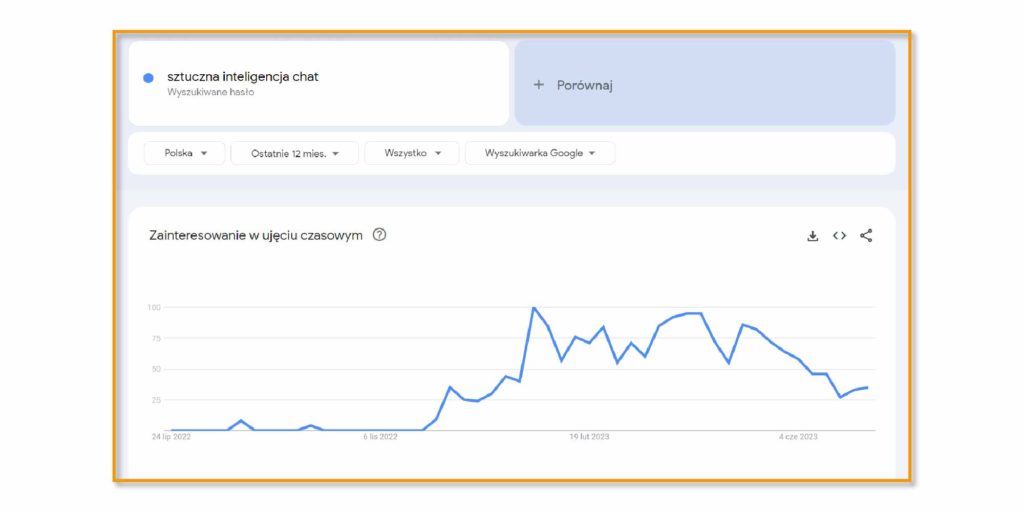Open help tooltip beside Zainteresowanie w ujęciu czasowym
Image resolution: width=1024 pixels, height=512 pixels.
click(379, 235)
